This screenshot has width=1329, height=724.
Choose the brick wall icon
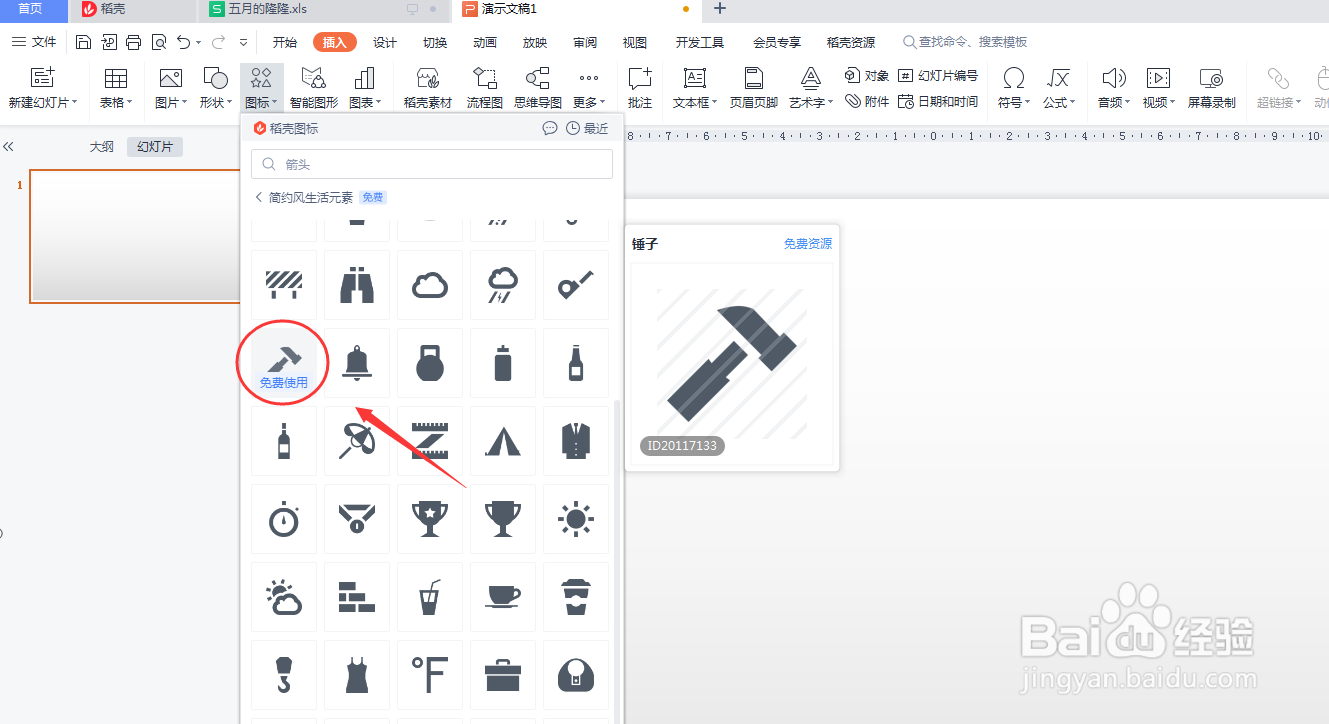tap(357, 596)
